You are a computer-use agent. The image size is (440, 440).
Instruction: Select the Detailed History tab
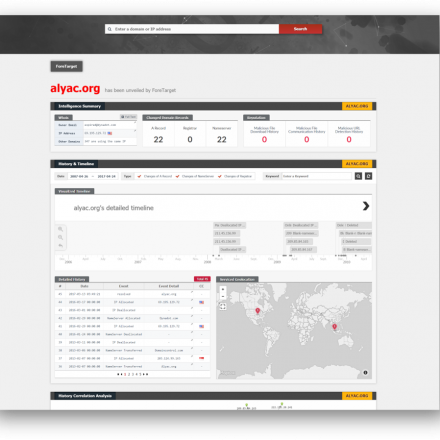(72, 279)
